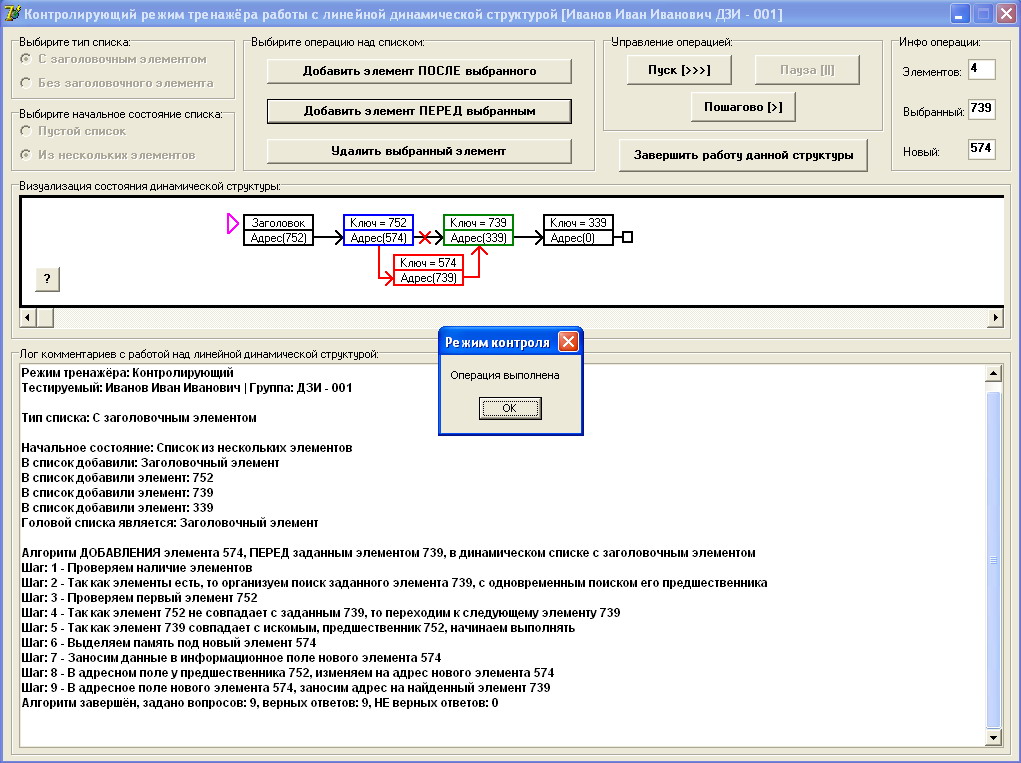Click Добавить элемент ПОСЛЕ выбранного
Viewport: 1021px width, 763px height.
coord(419,71)
